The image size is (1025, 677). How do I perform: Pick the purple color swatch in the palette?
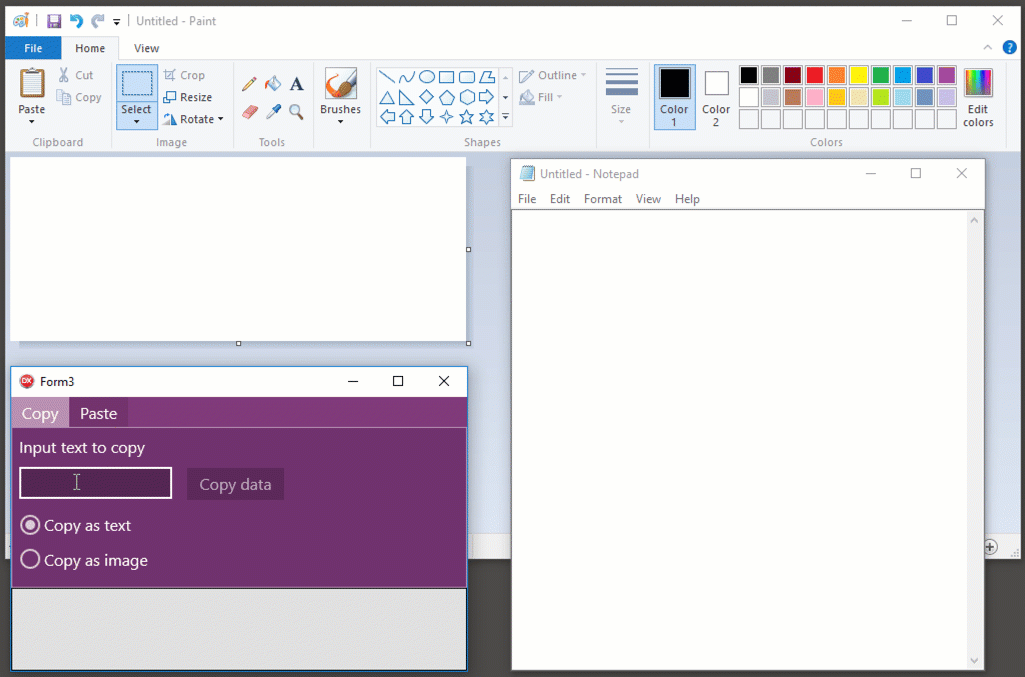(947, 75)
